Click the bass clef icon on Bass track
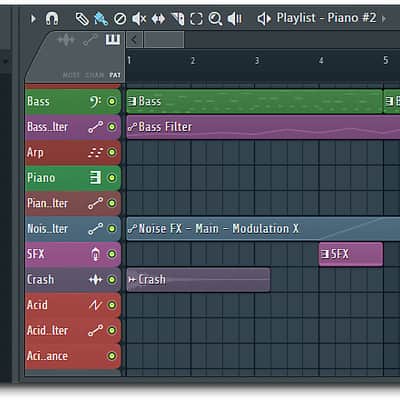Image resolution: width=400 pixels, height=400 pixels. tap(95, 101)
